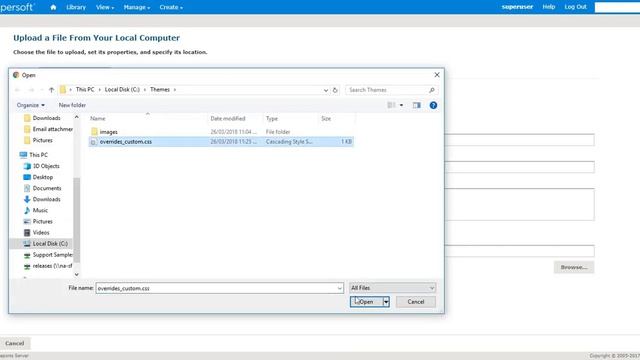This screenshot has width=640, height=360.
Task: Expand the File name history dropdown
Action: point(340,288)
